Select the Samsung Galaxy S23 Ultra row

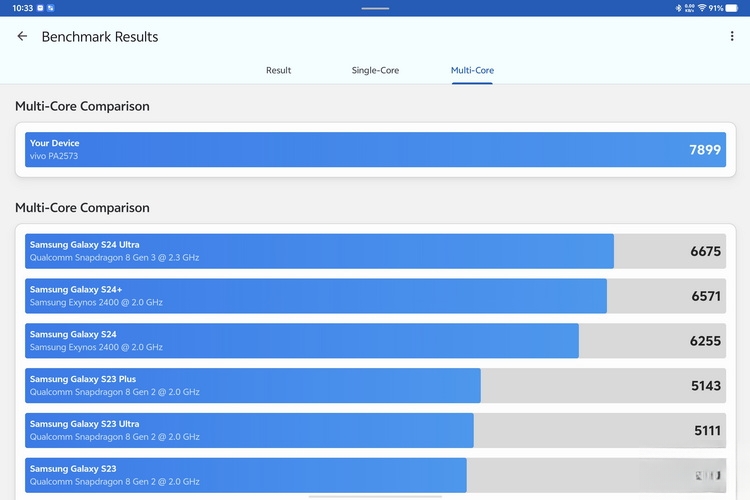click(x=375, y=431)
